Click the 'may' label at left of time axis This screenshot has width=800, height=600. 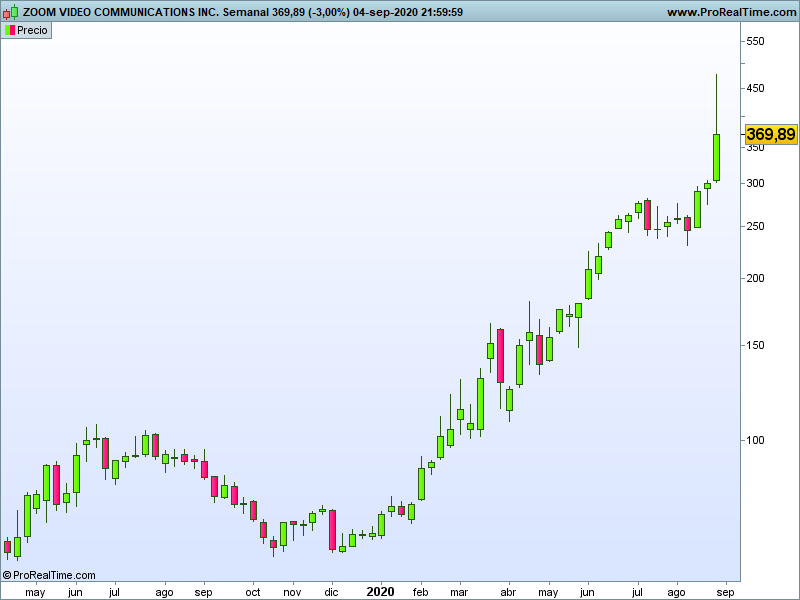[x=35, y=592]
